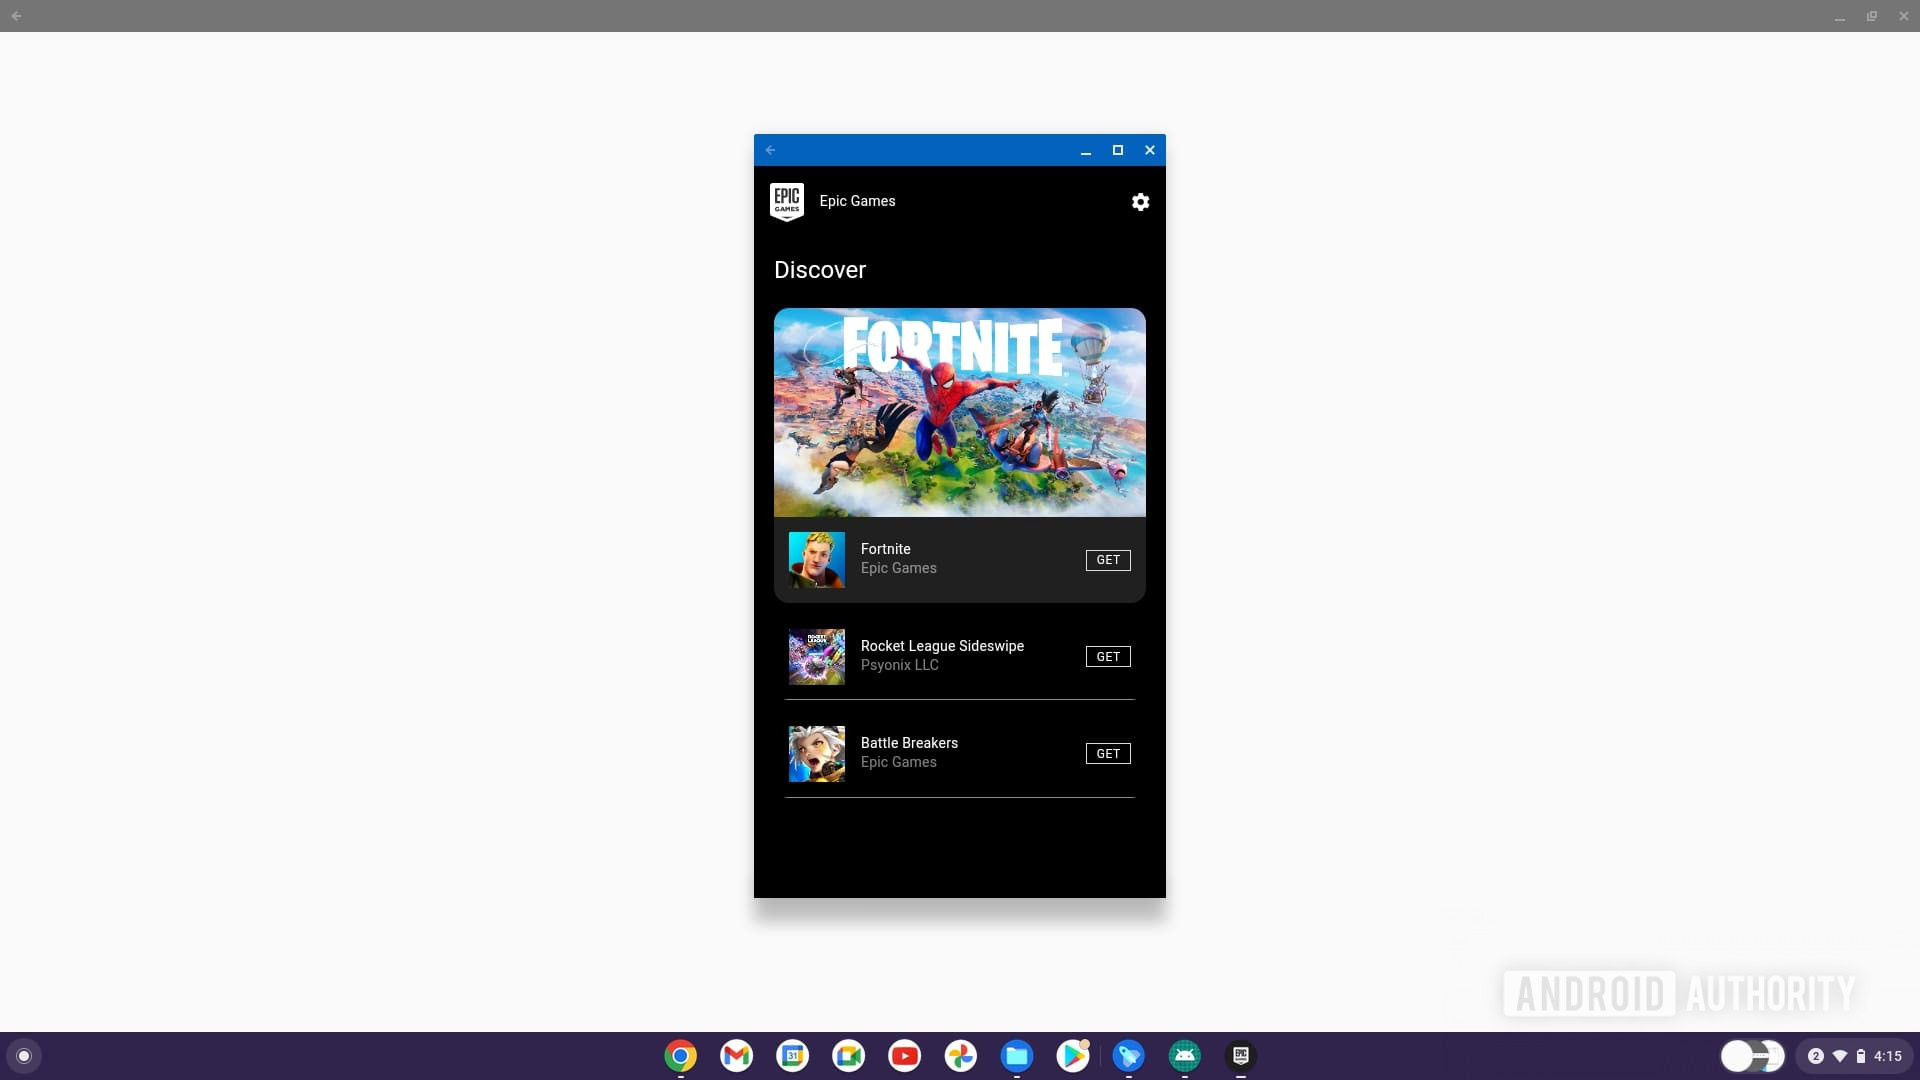Open Play Store from the shelf
Viewport: 1920px width, 1080px height.
pyautogui.click(x=1073, y=1056)
